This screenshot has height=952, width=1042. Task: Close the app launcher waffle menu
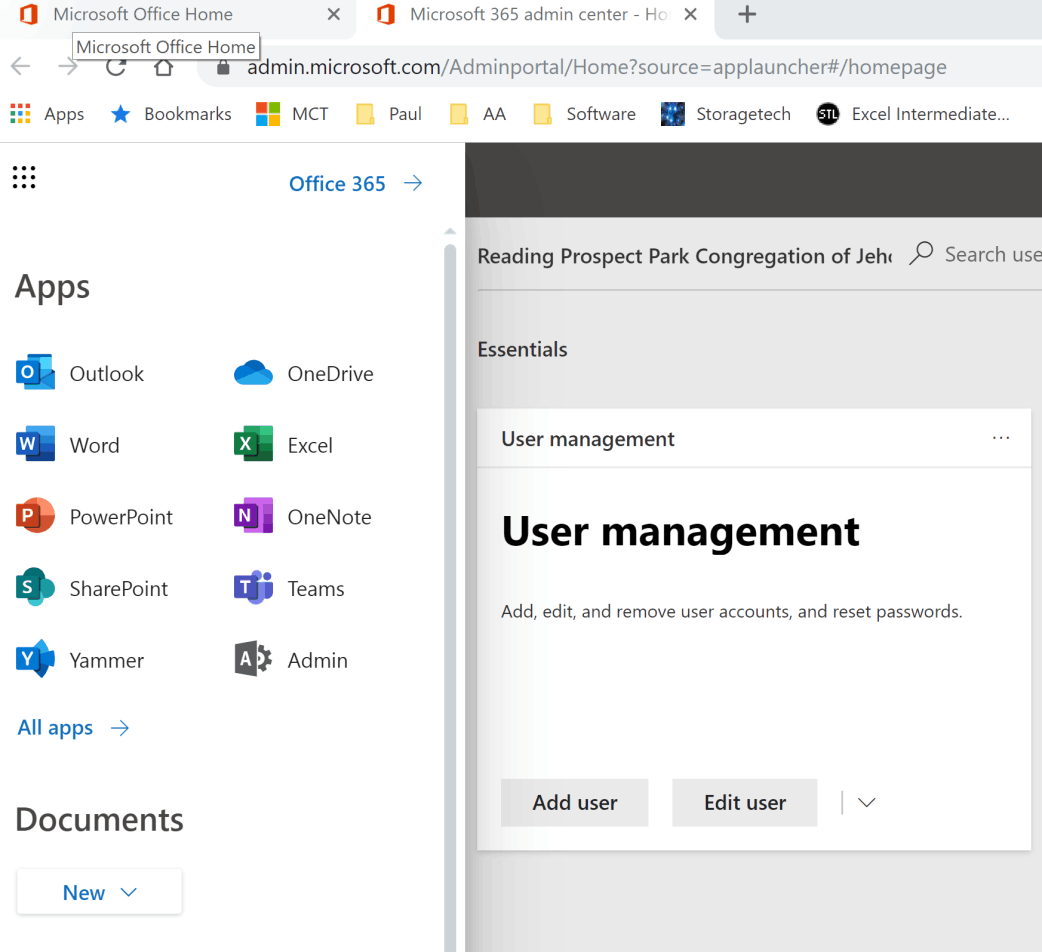(24, 178)
